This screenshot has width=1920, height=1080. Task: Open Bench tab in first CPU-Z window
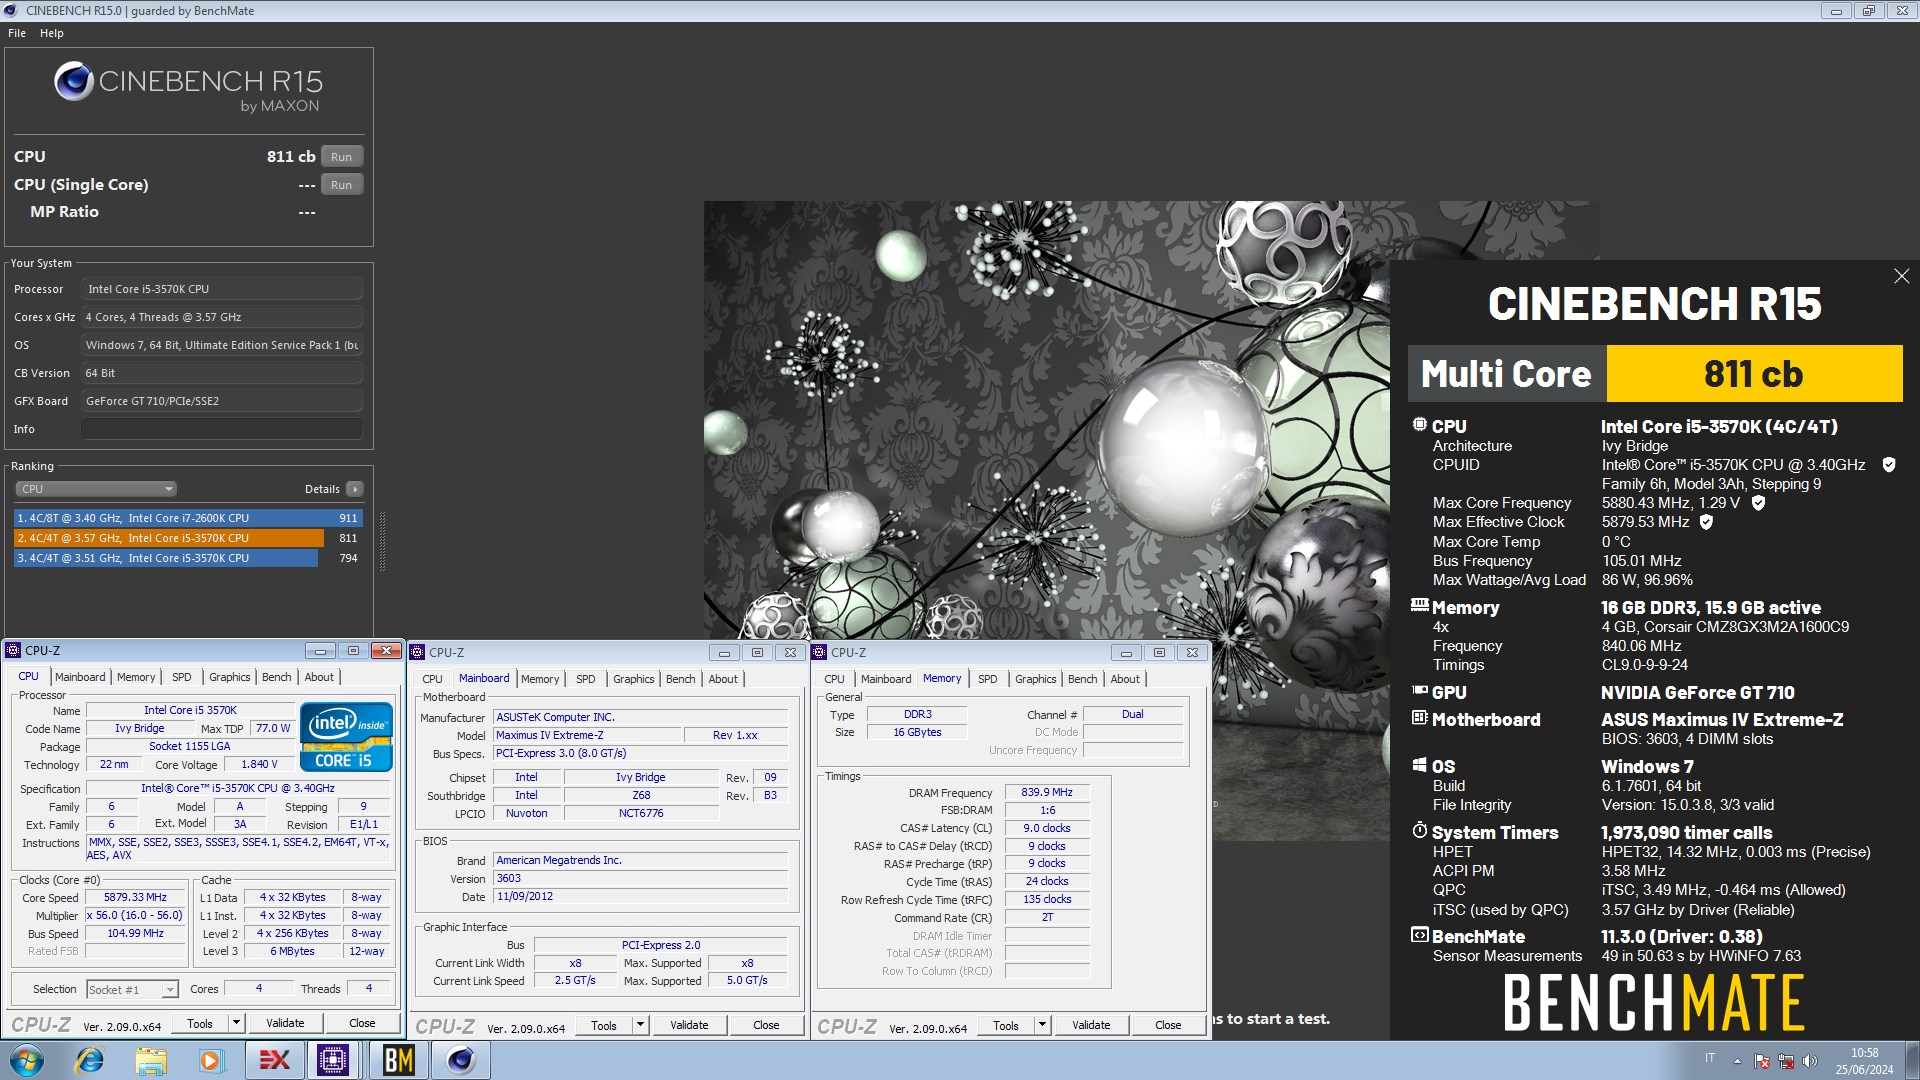(x=277, y=677)
